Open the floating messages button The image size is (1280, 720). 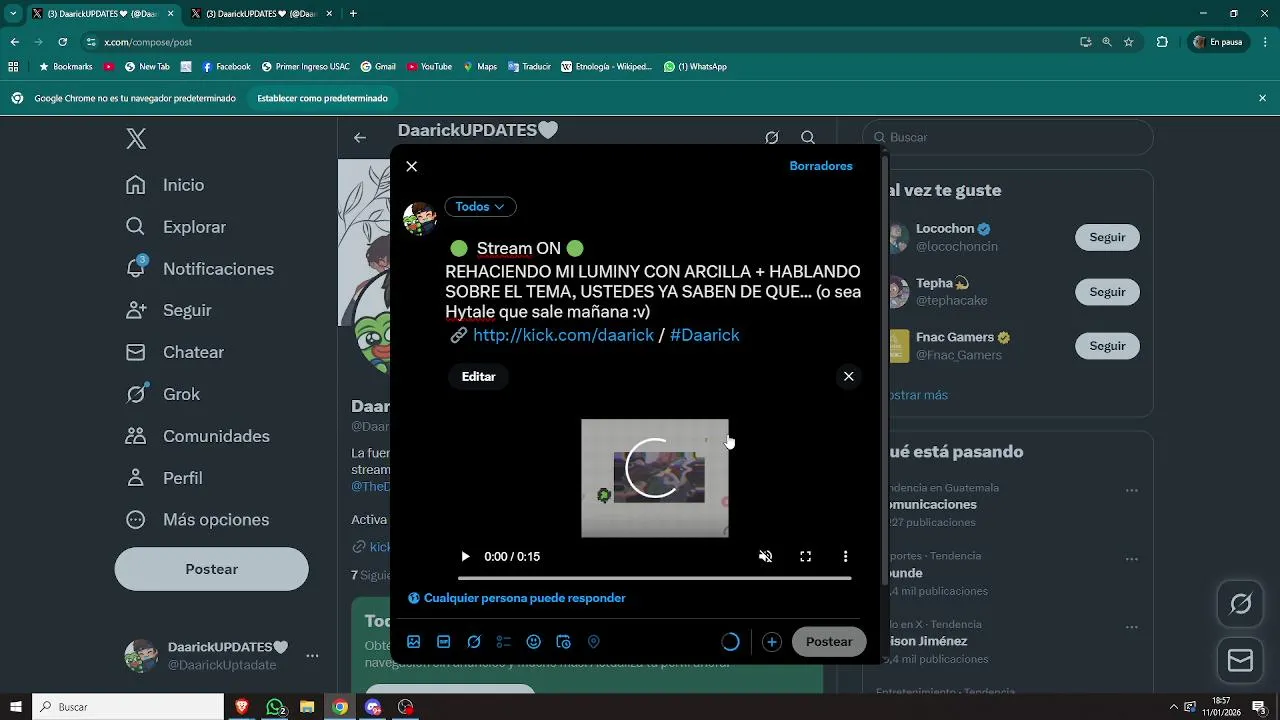(x=1241, y=661)
